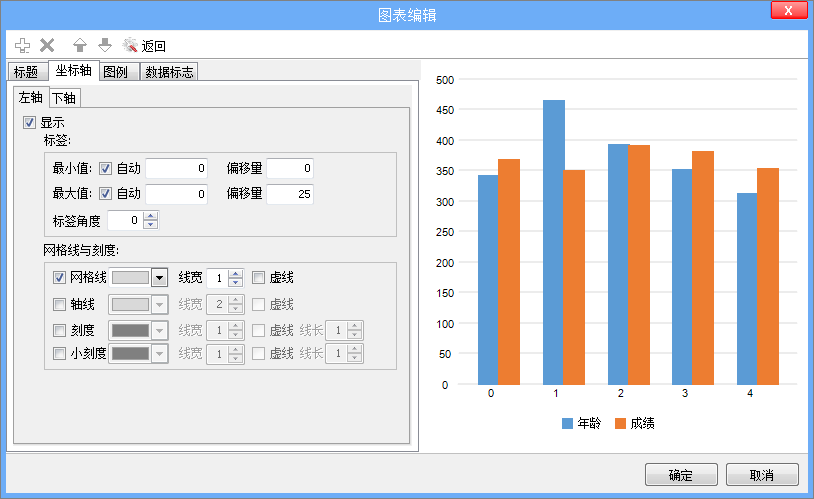Click the 虚线 checkbox in 轴线 row
Viewport: 814px width, 499px height.
point(259,304)
